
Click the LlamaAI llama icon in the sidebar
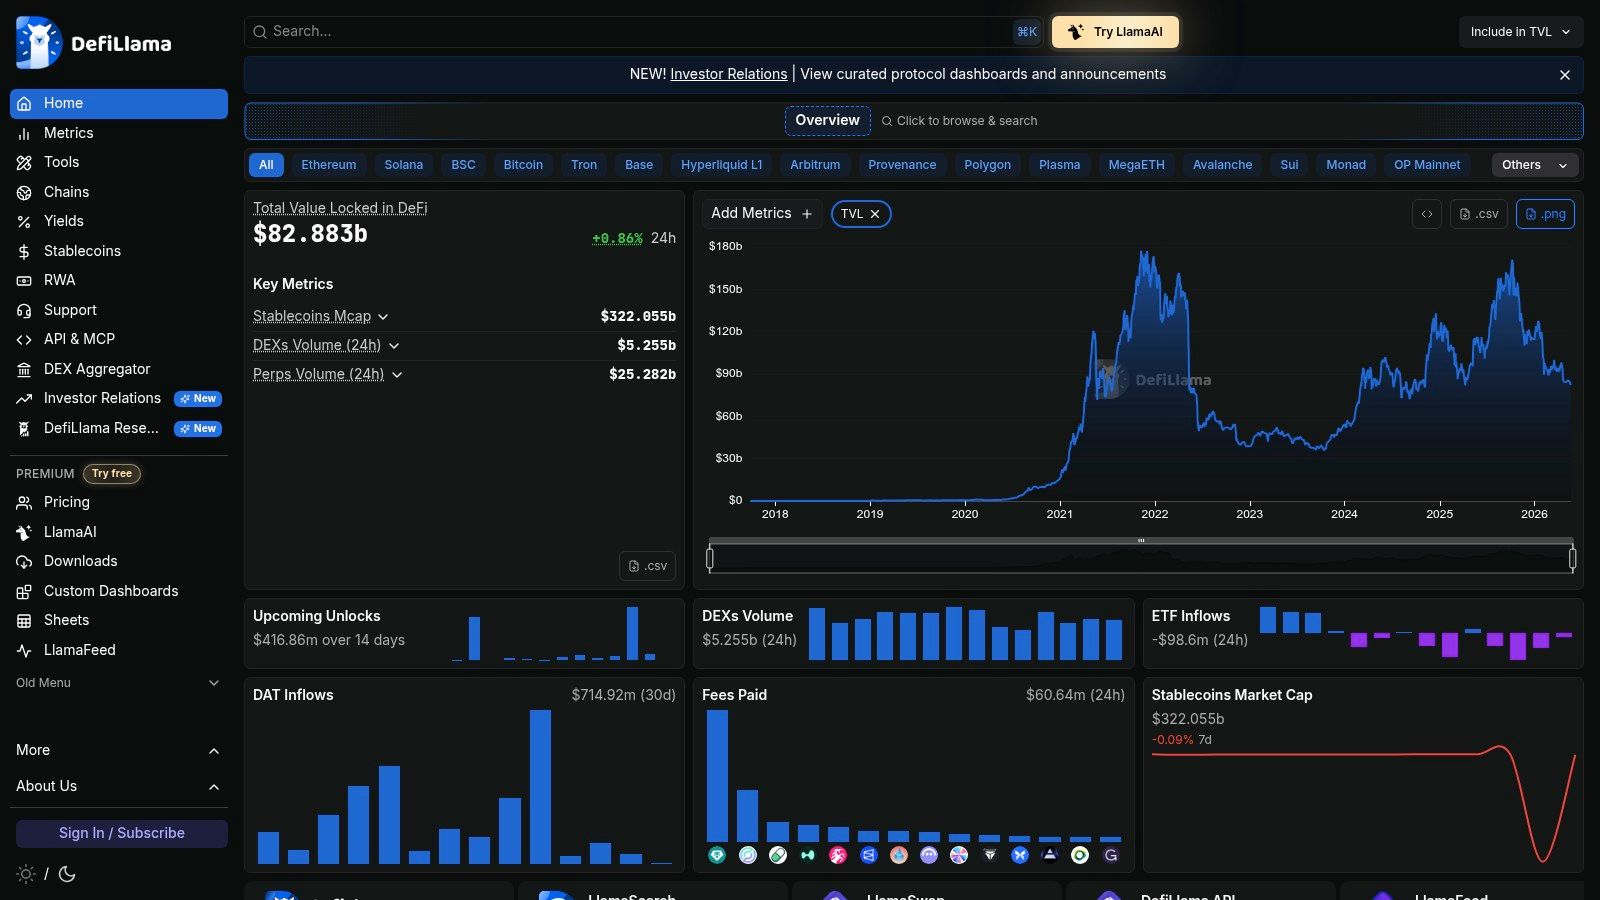point(24,532)
